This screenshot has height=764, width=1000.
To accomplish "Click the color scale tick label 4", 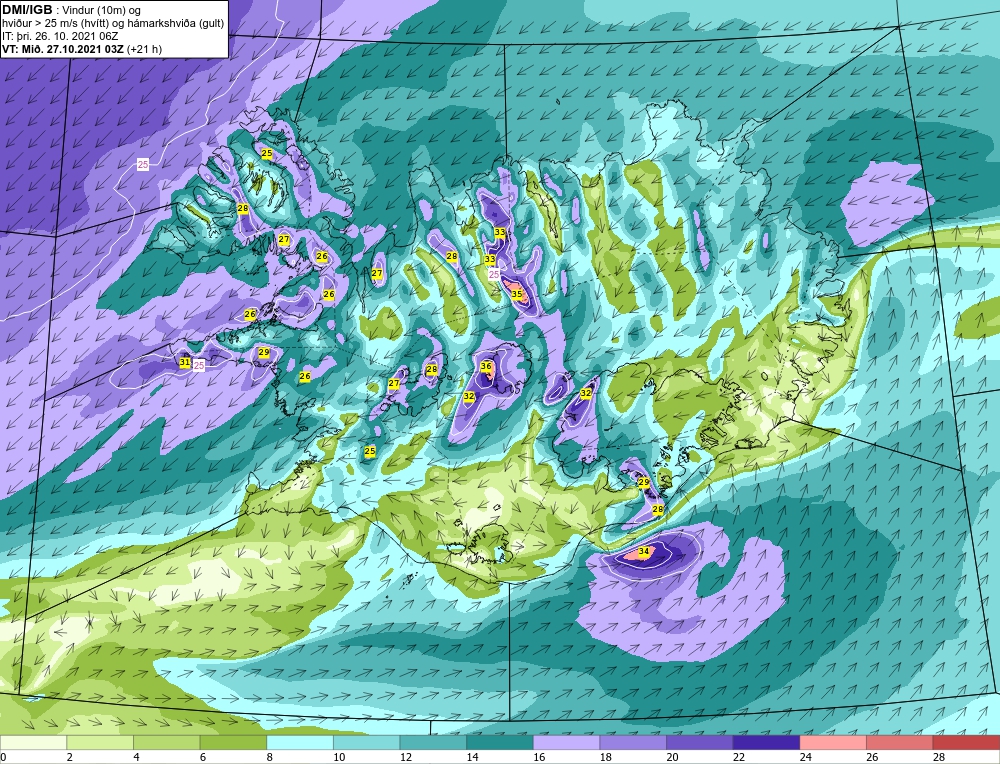I will 136,757.
